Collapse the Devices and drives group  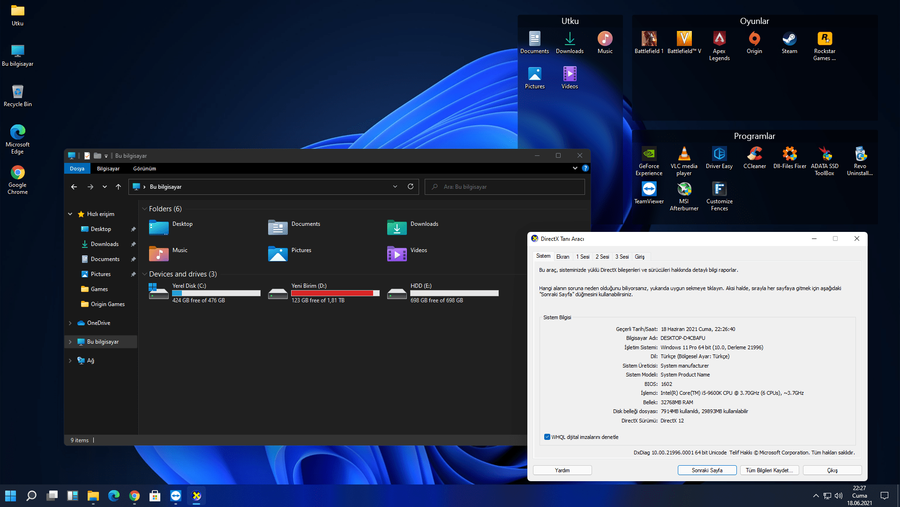pyautogui.click(x=144, y=274)
